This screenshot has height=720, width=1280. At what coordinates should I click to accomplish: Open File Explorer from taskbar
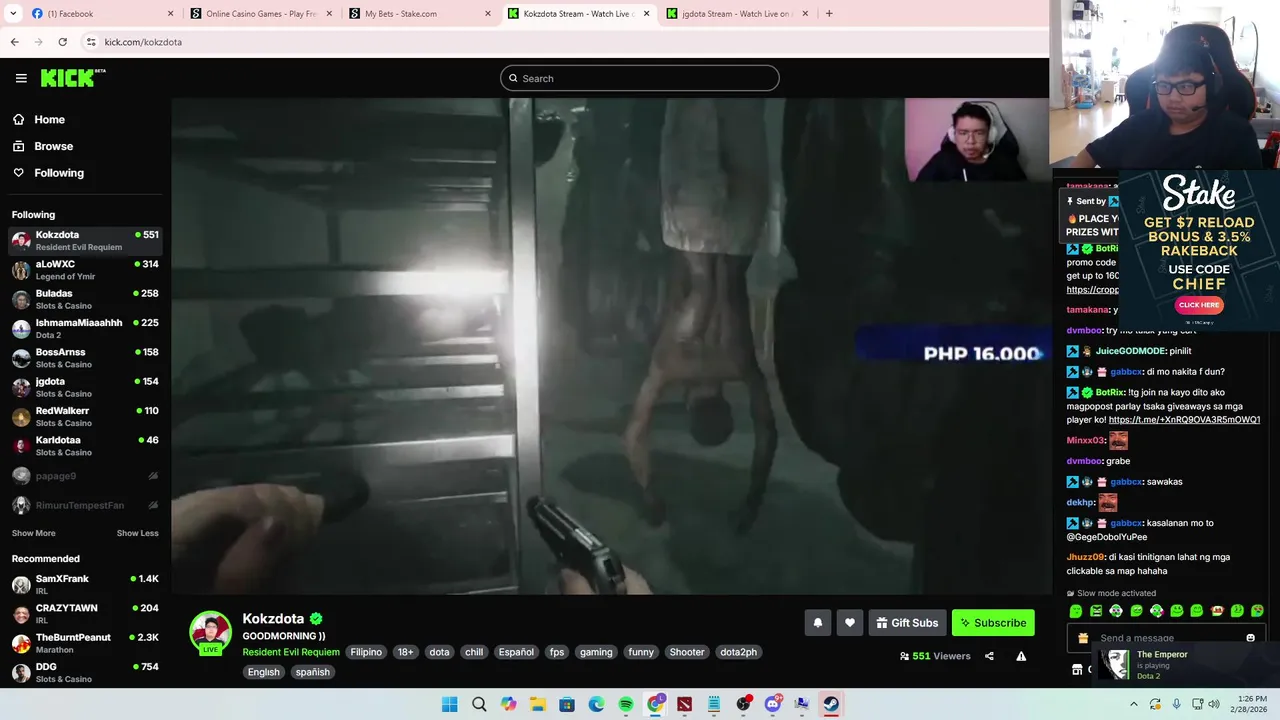pos(537,704)
